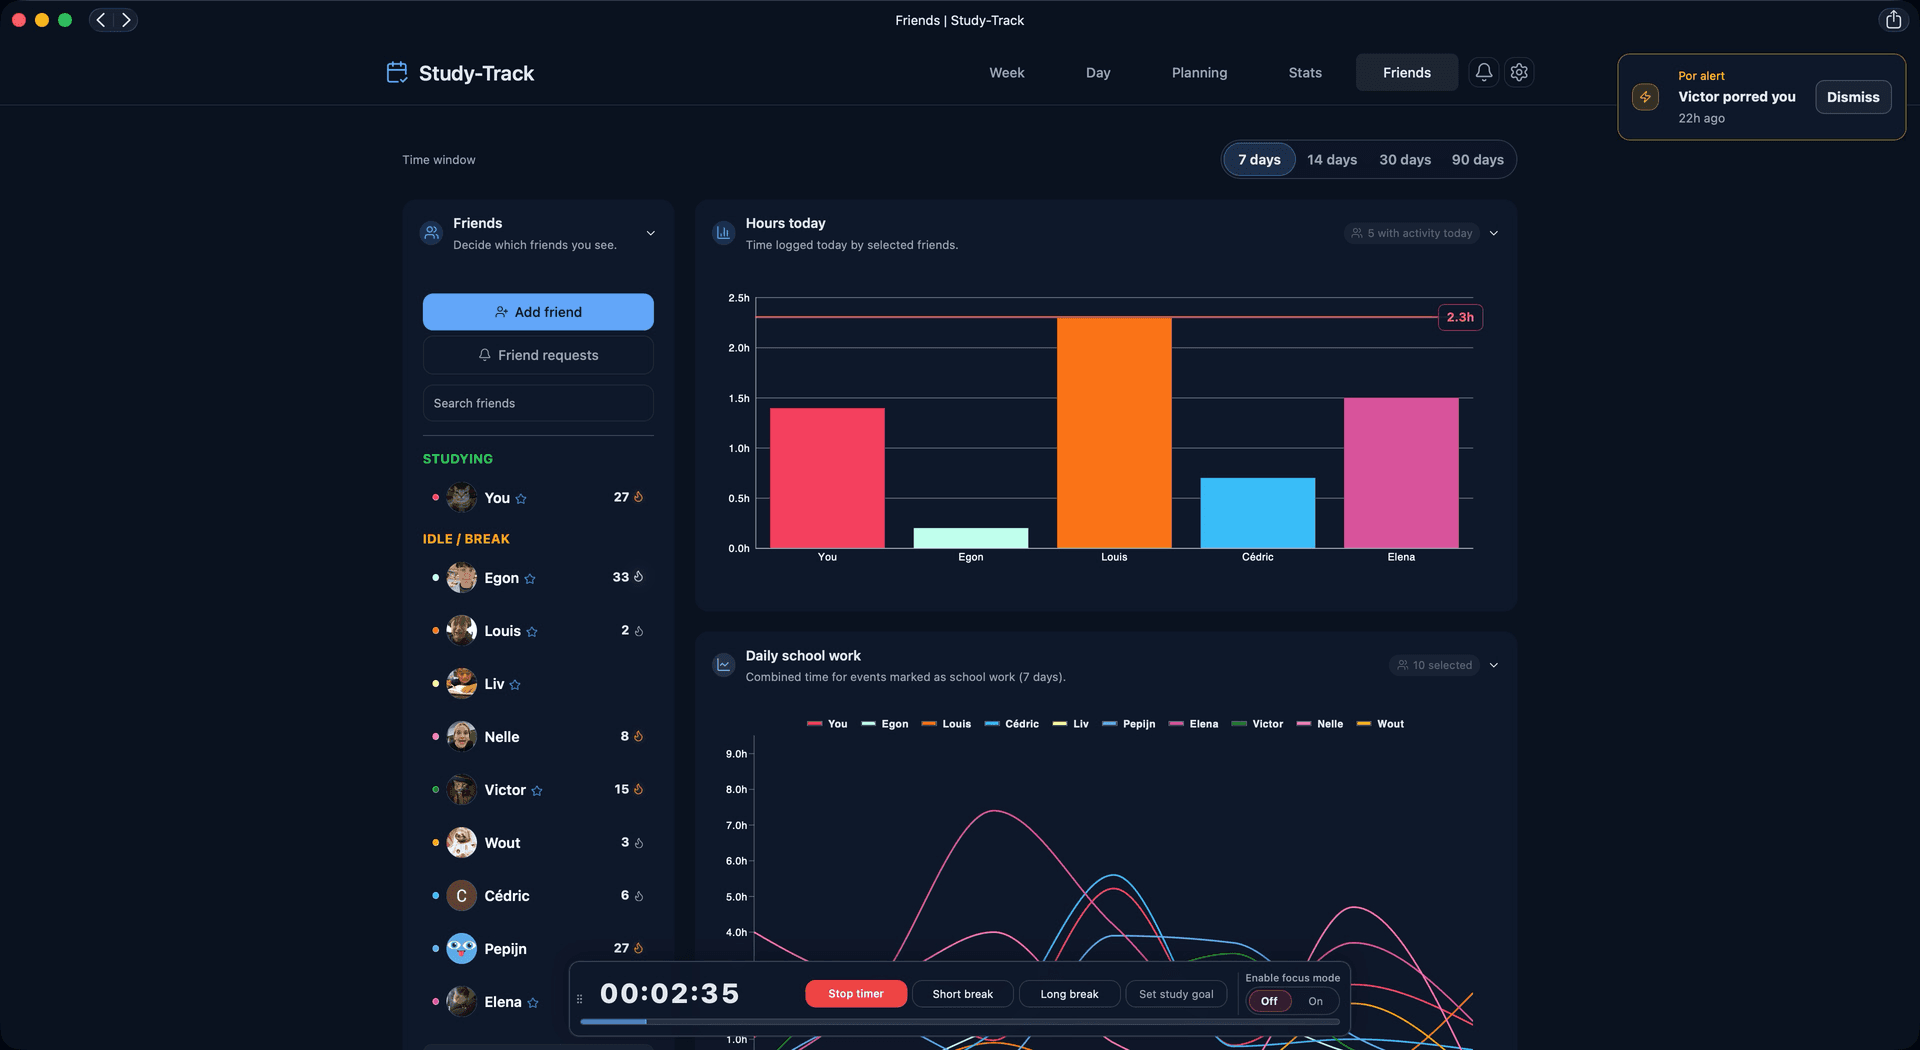
Task: Open the Planning tab
Action: 1199,73
